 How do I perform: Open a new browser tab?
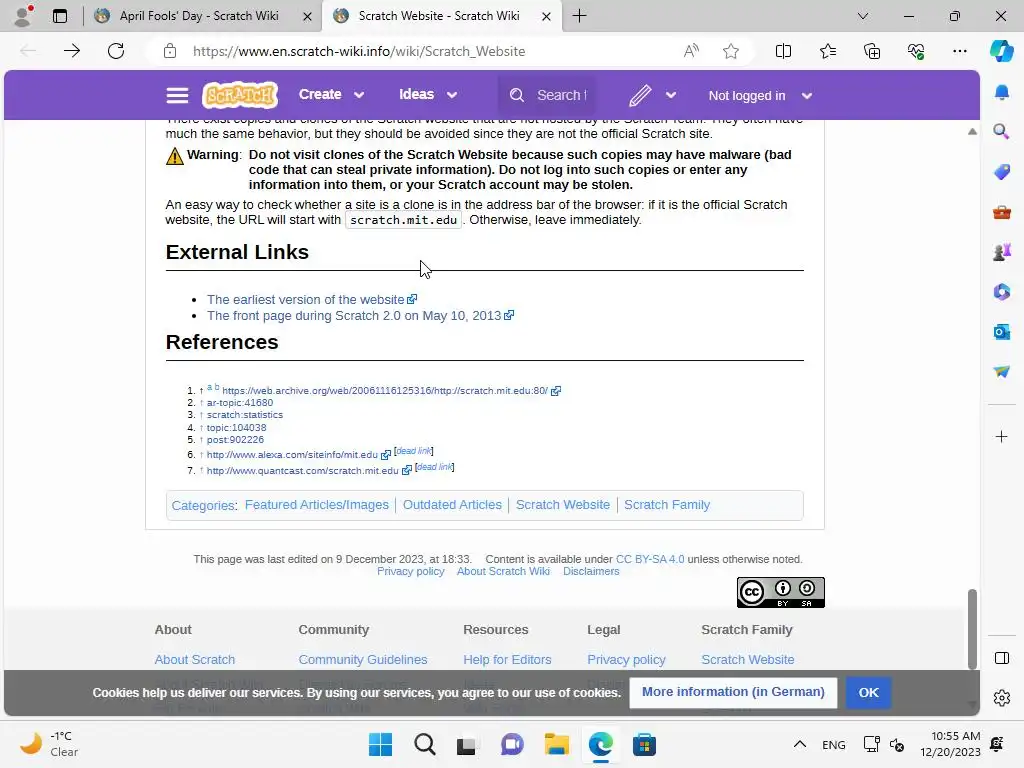click(579, 16)
